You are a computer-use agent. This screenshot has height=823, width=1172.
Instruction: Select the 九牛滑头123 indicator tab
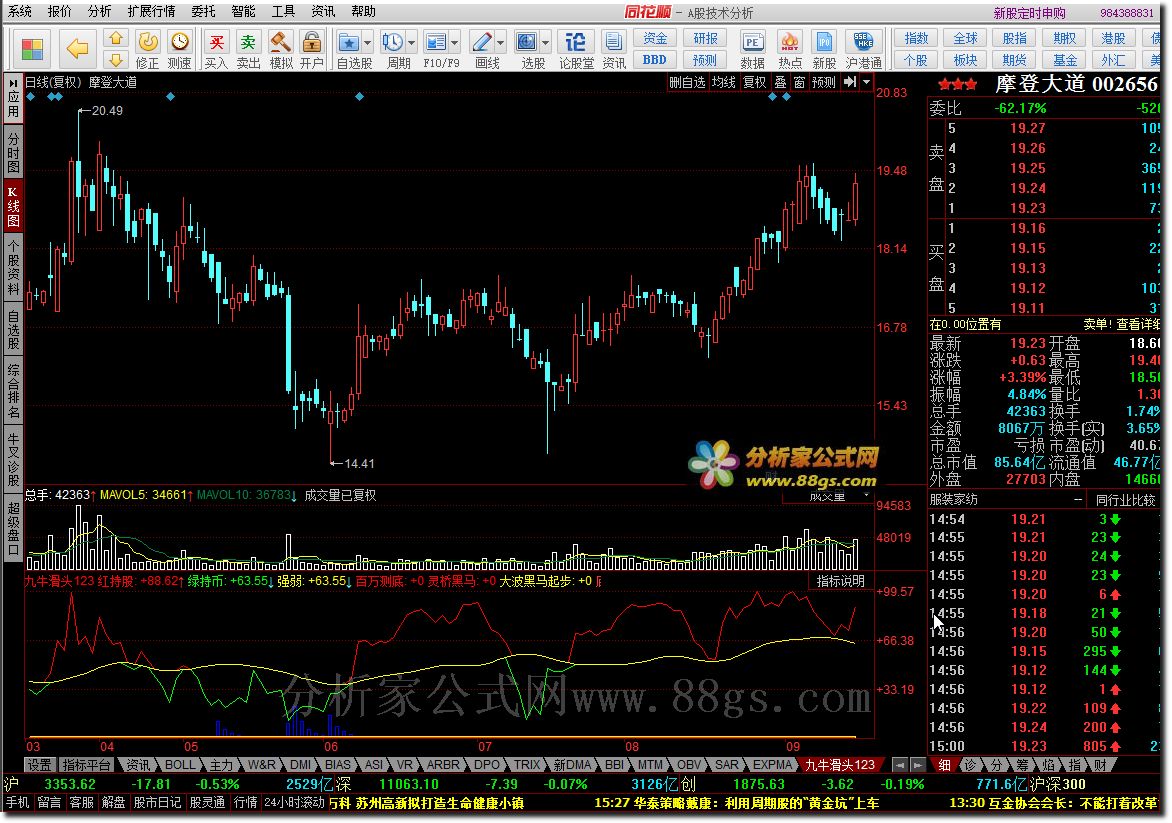tap(839, 765)
